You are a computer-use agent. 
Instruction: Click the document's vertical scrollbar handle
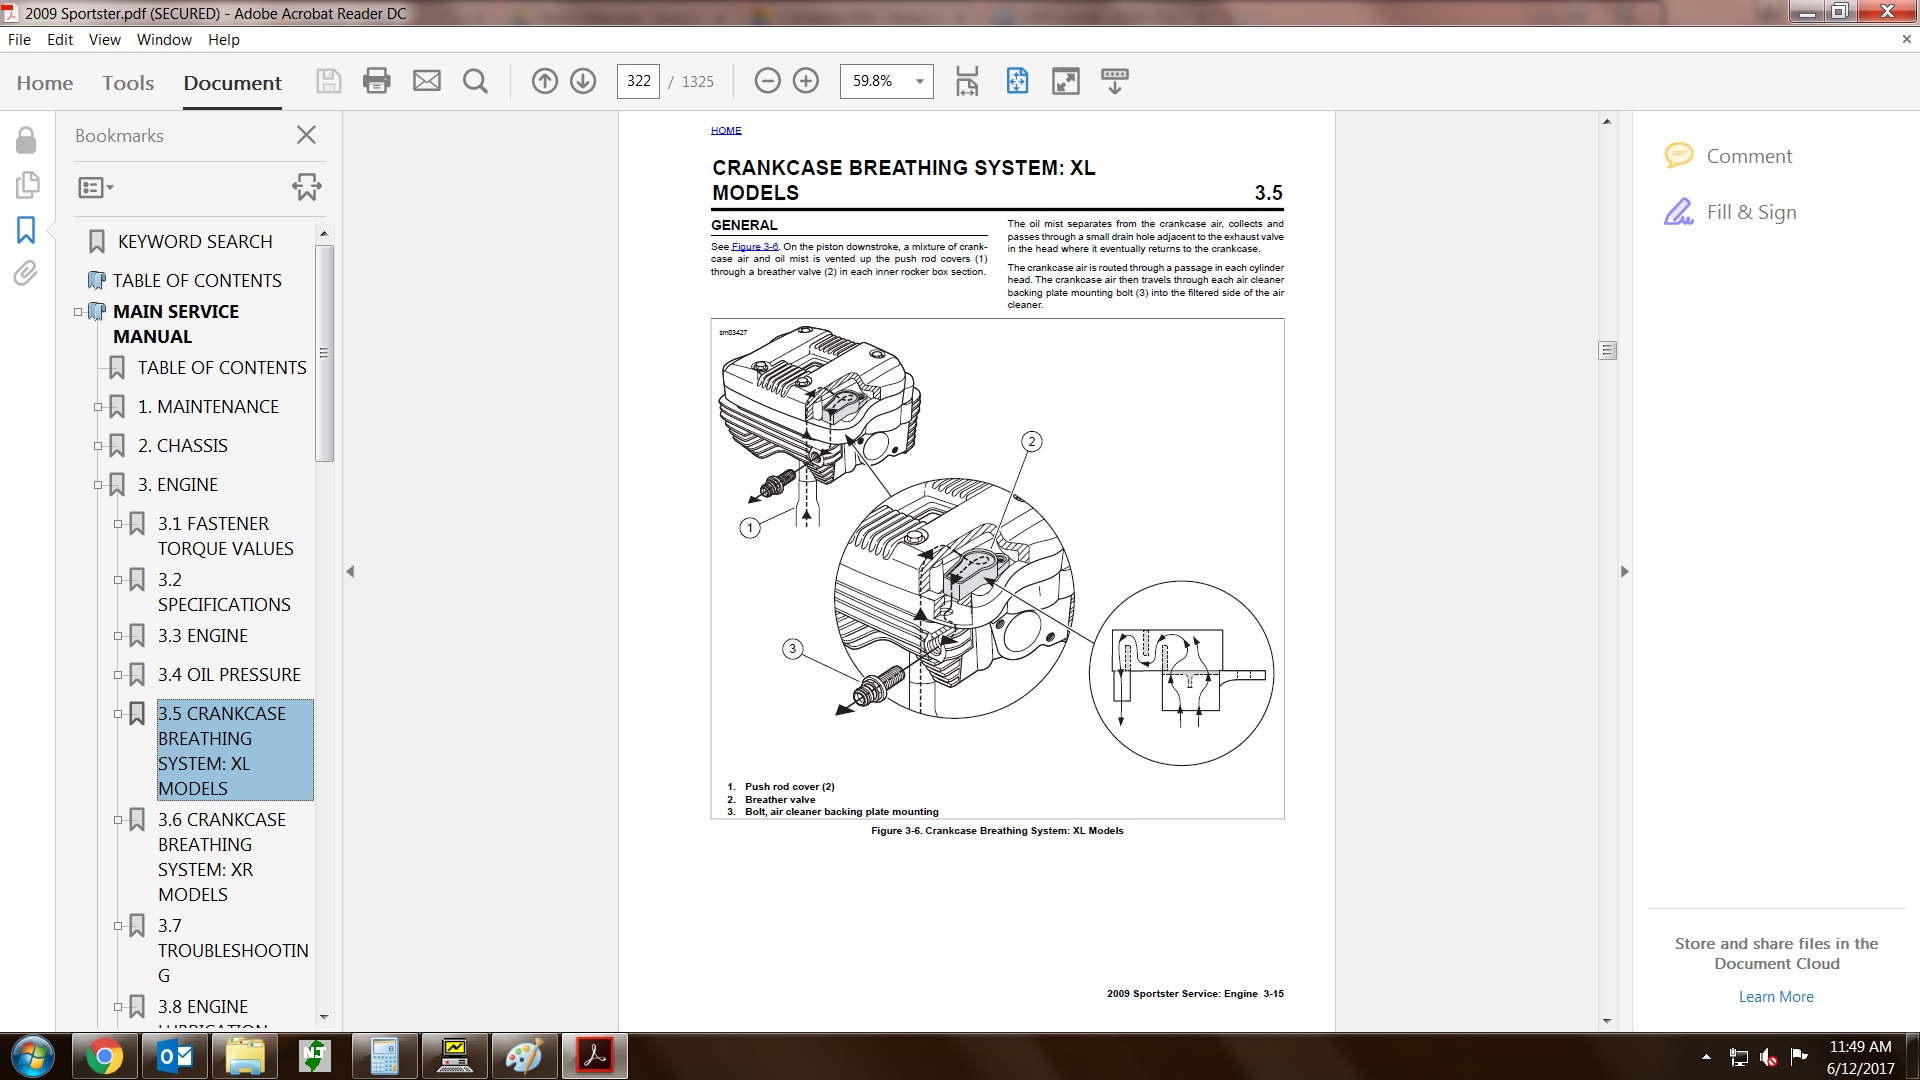(x=1607, y=351)
